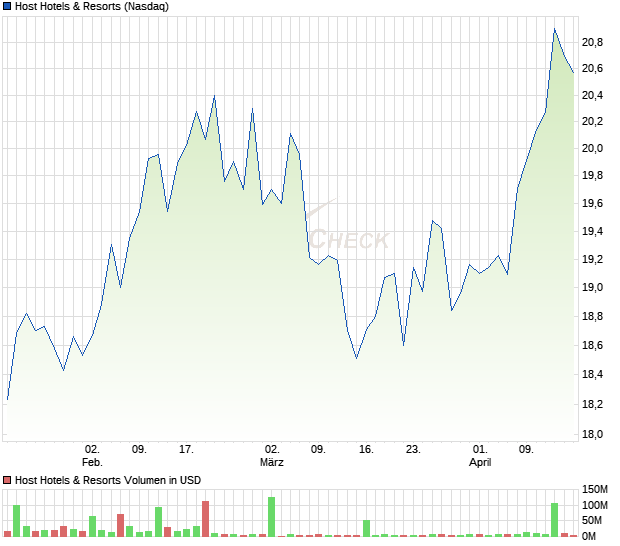The width and height of the screenshot is (620, 546).
Task: Click the 18,0 price axis label
Action: tap(592, 435)
